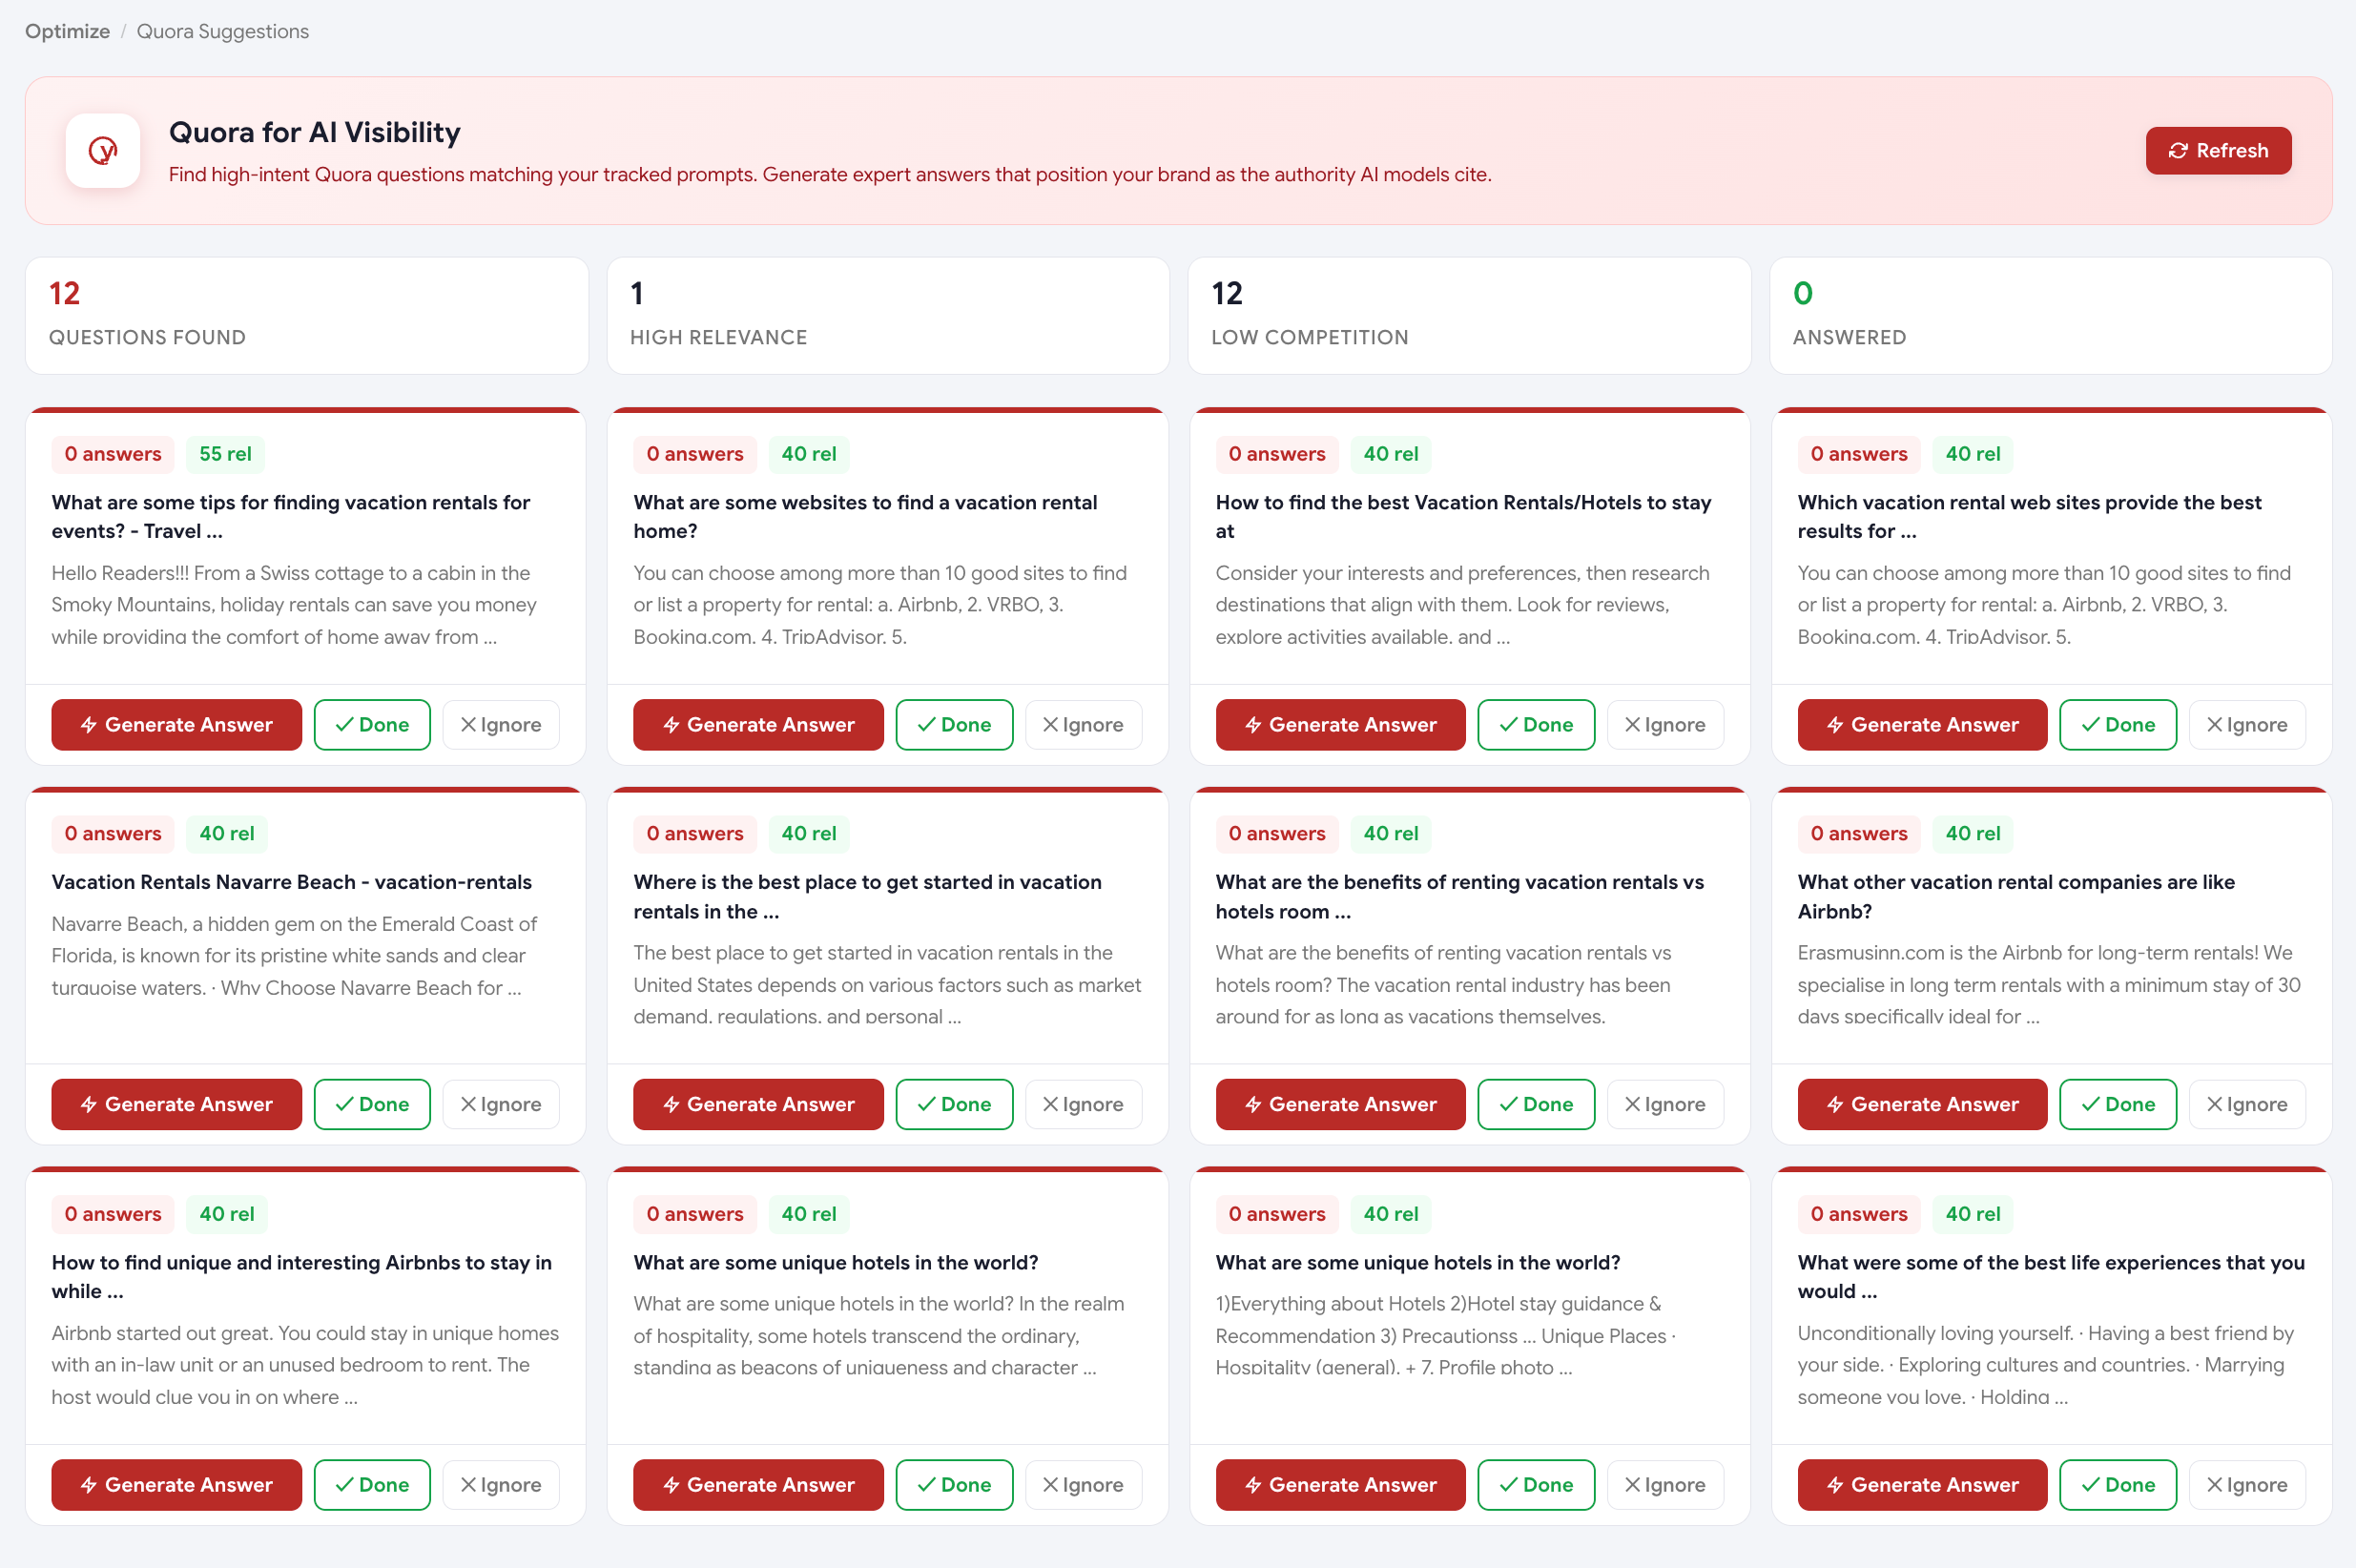Image resolution: width=2356 pixels, height=1568 pixels.
Task: Generate Answer for 'vacation rentals vs hotels room' question
Action: [x=1340, y=1105]
